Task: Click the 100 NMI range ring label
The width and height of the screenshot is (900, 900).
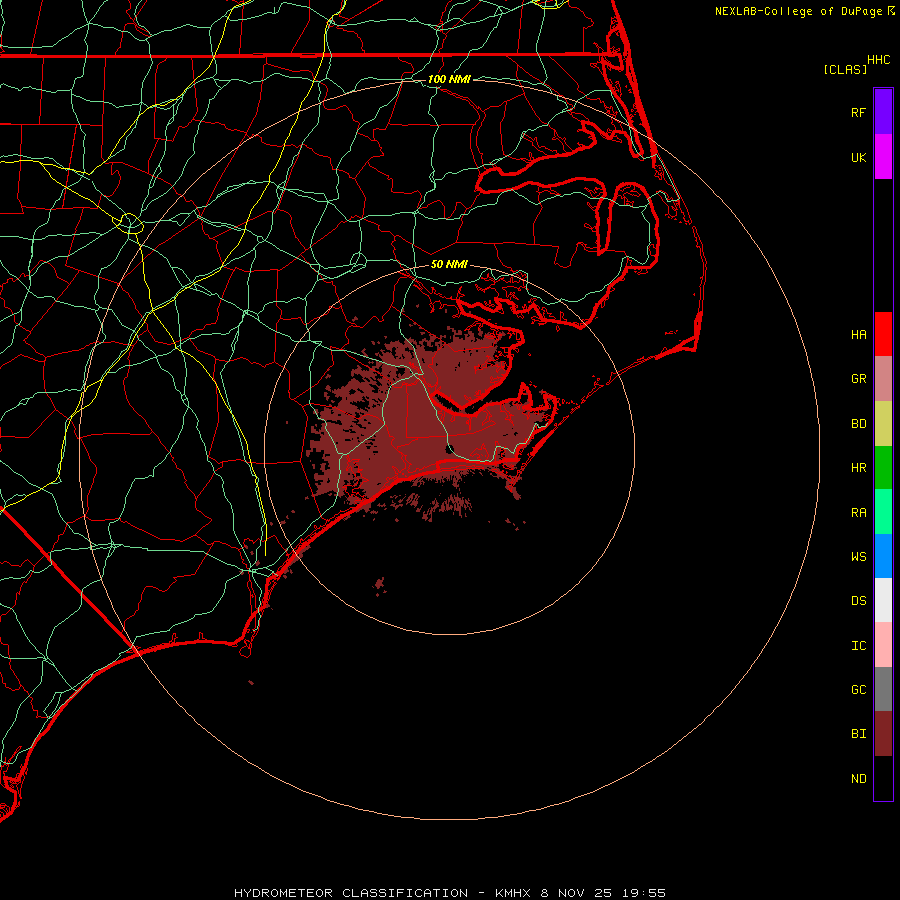Action: point(449,79)
